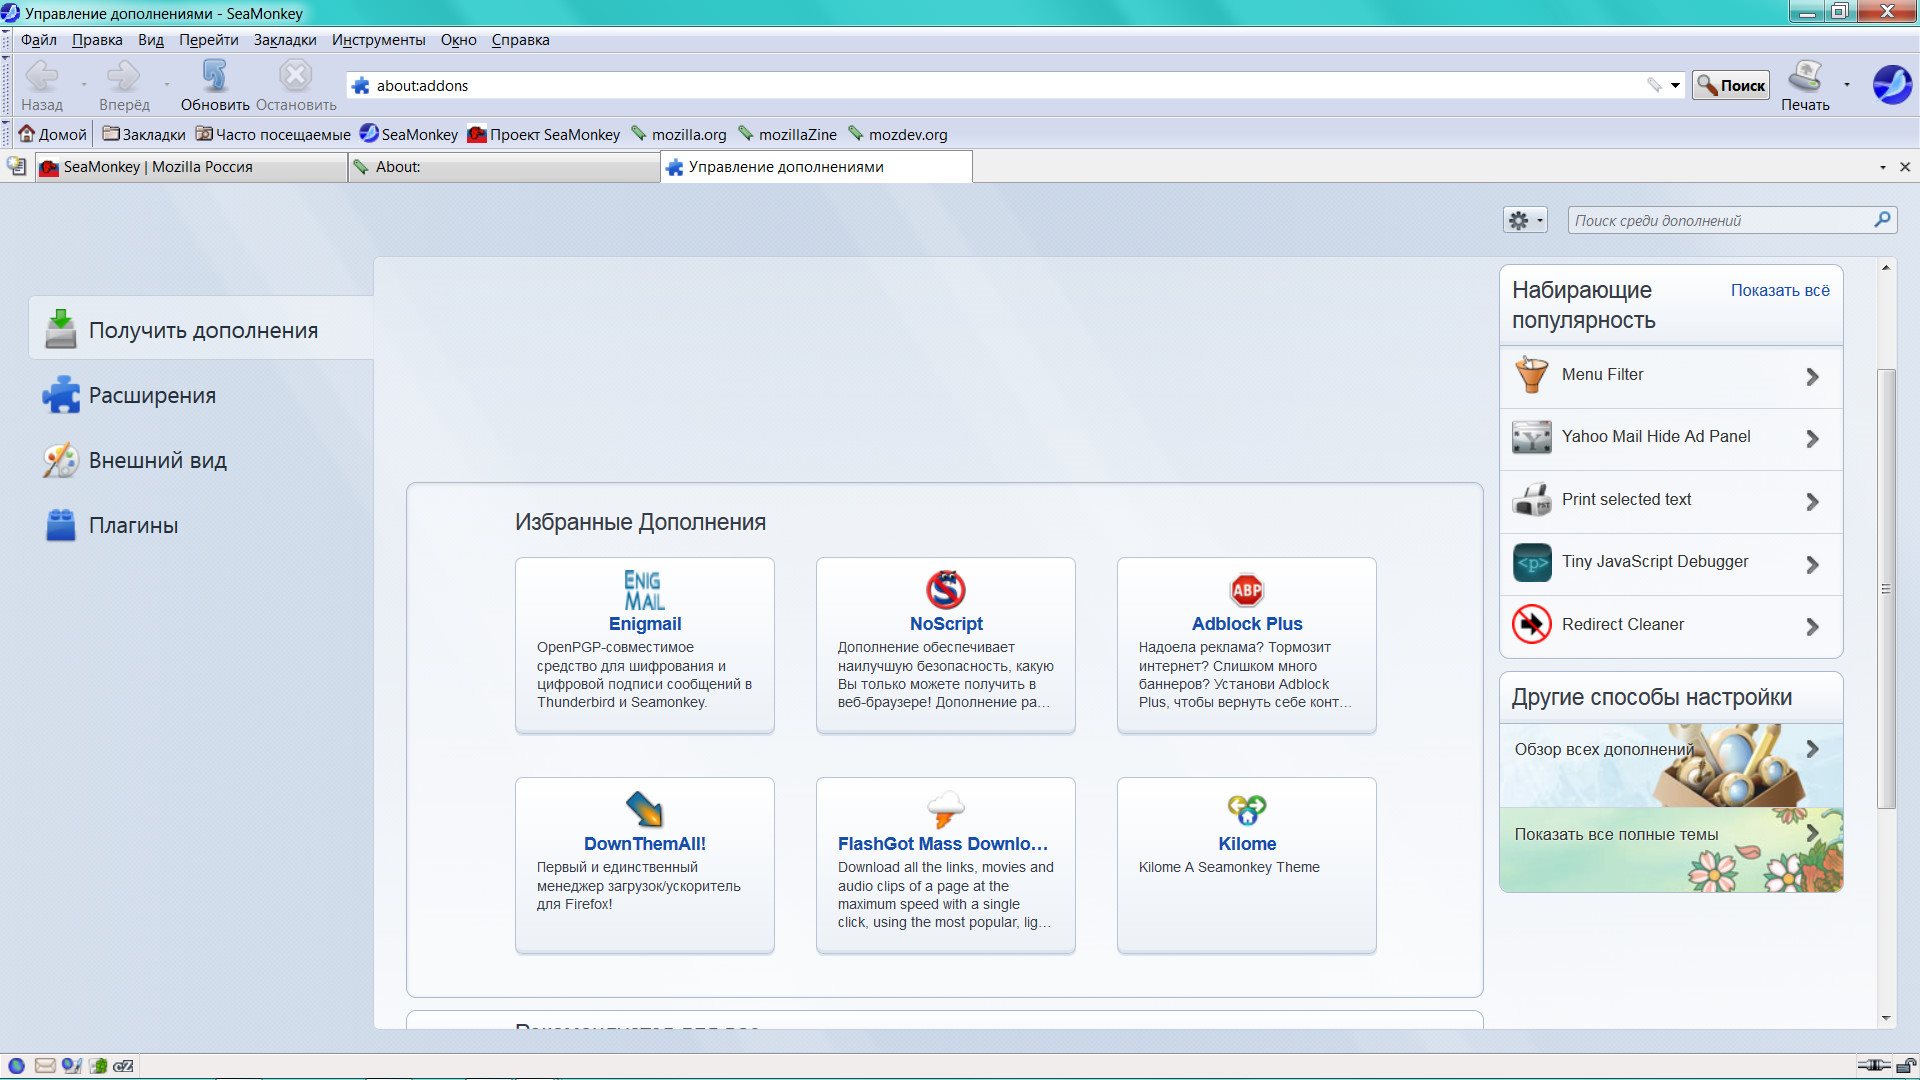Screen dimensions: 1920x1080
Task: Print the page with Печать icon
Action: pos(1805,76)
